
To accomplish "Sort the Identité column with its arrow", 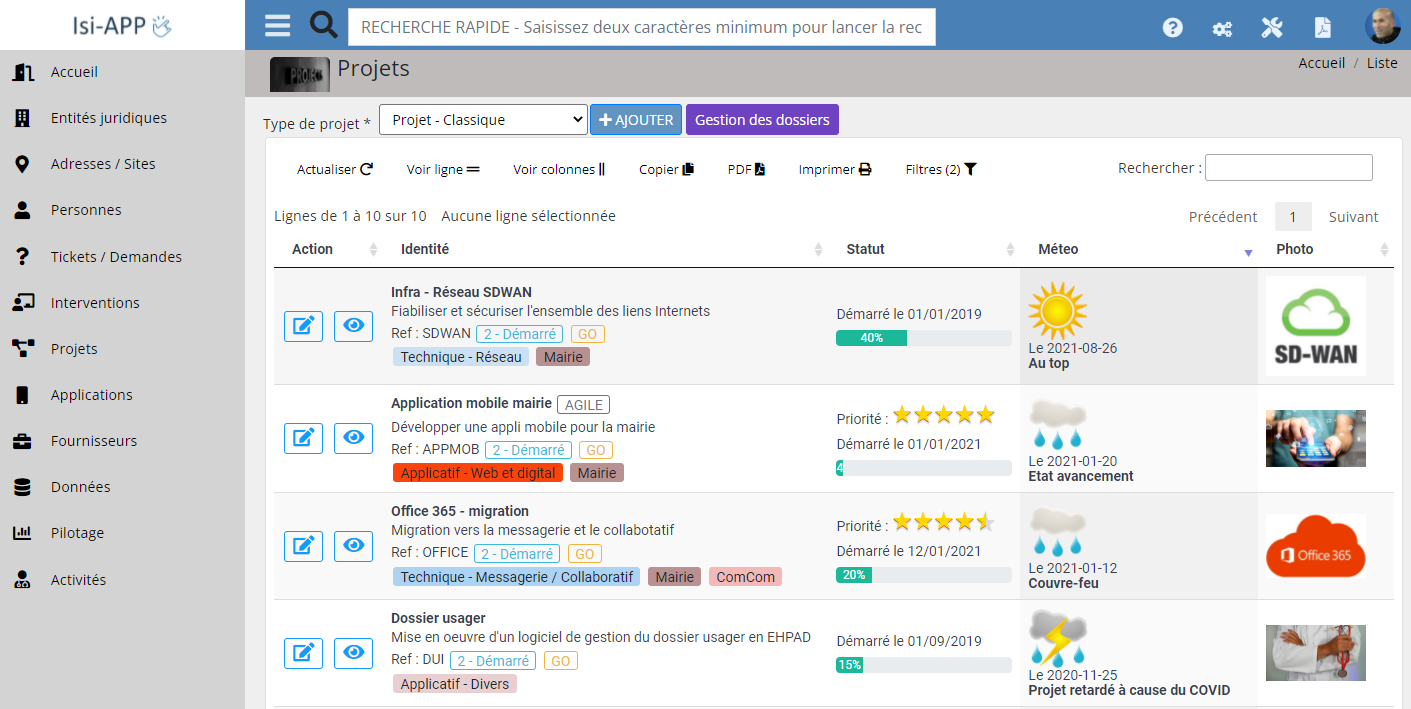I will click(819, 249).
